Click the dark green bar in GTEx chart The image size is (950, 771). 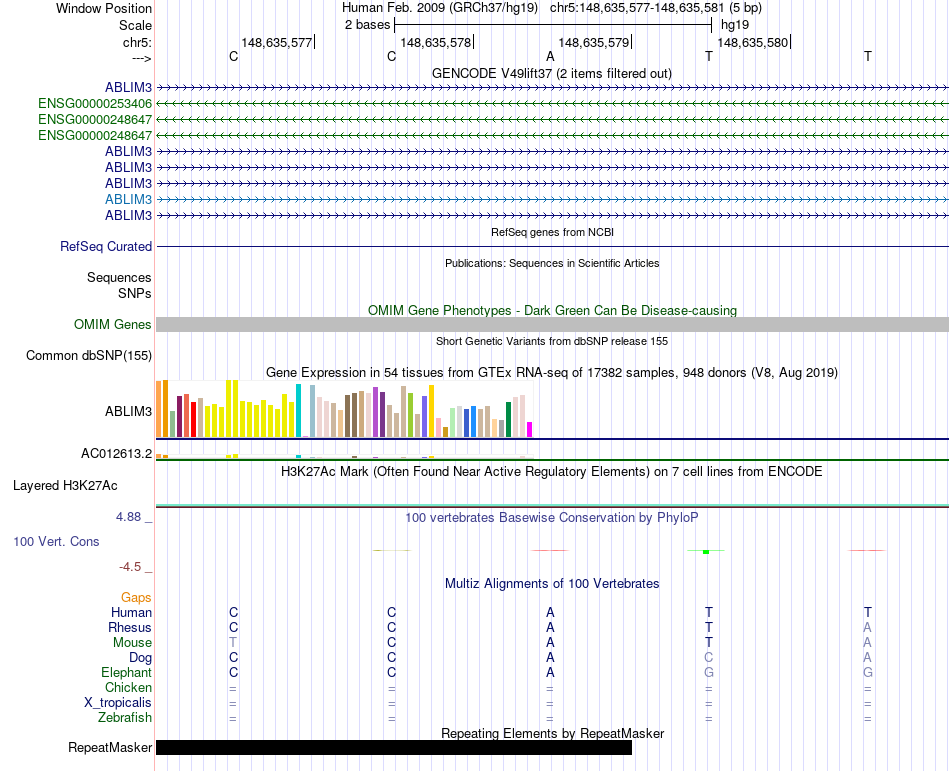508,419
